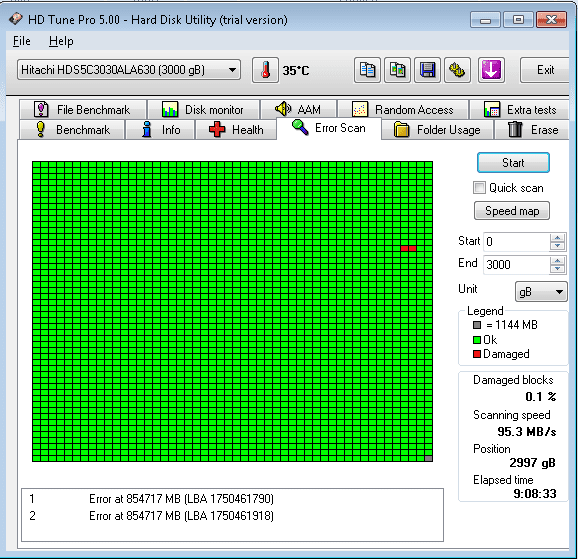The image size is (578, 559).
Task: Click the red Damaged legend swatch
Action: pyautogui.click(x=477, y=354)
